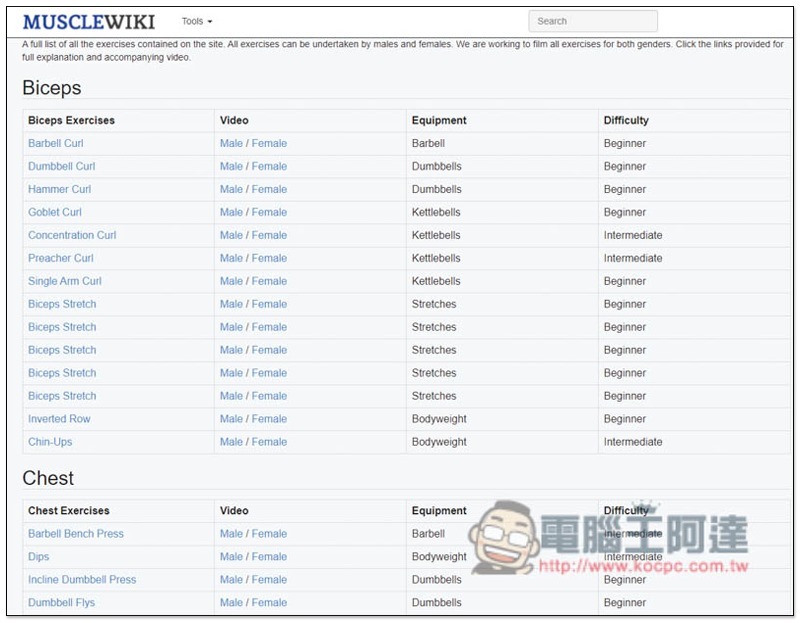
Task: Click the Chin-Ups exercise link
Action: click(50, 442)
